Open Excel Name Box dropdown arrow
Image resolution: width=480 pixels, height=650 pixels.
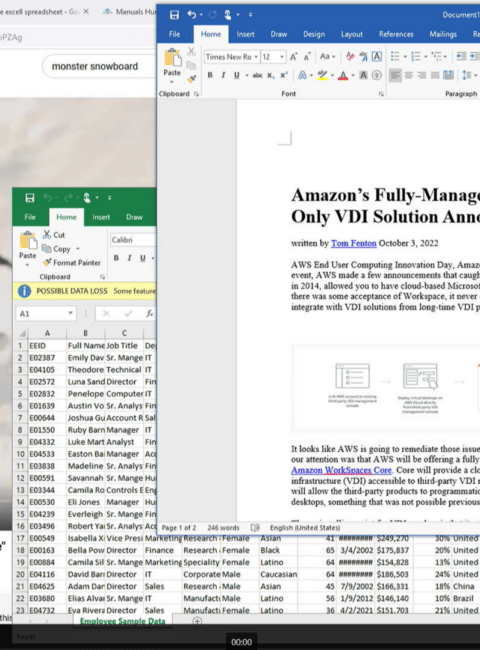70,313
